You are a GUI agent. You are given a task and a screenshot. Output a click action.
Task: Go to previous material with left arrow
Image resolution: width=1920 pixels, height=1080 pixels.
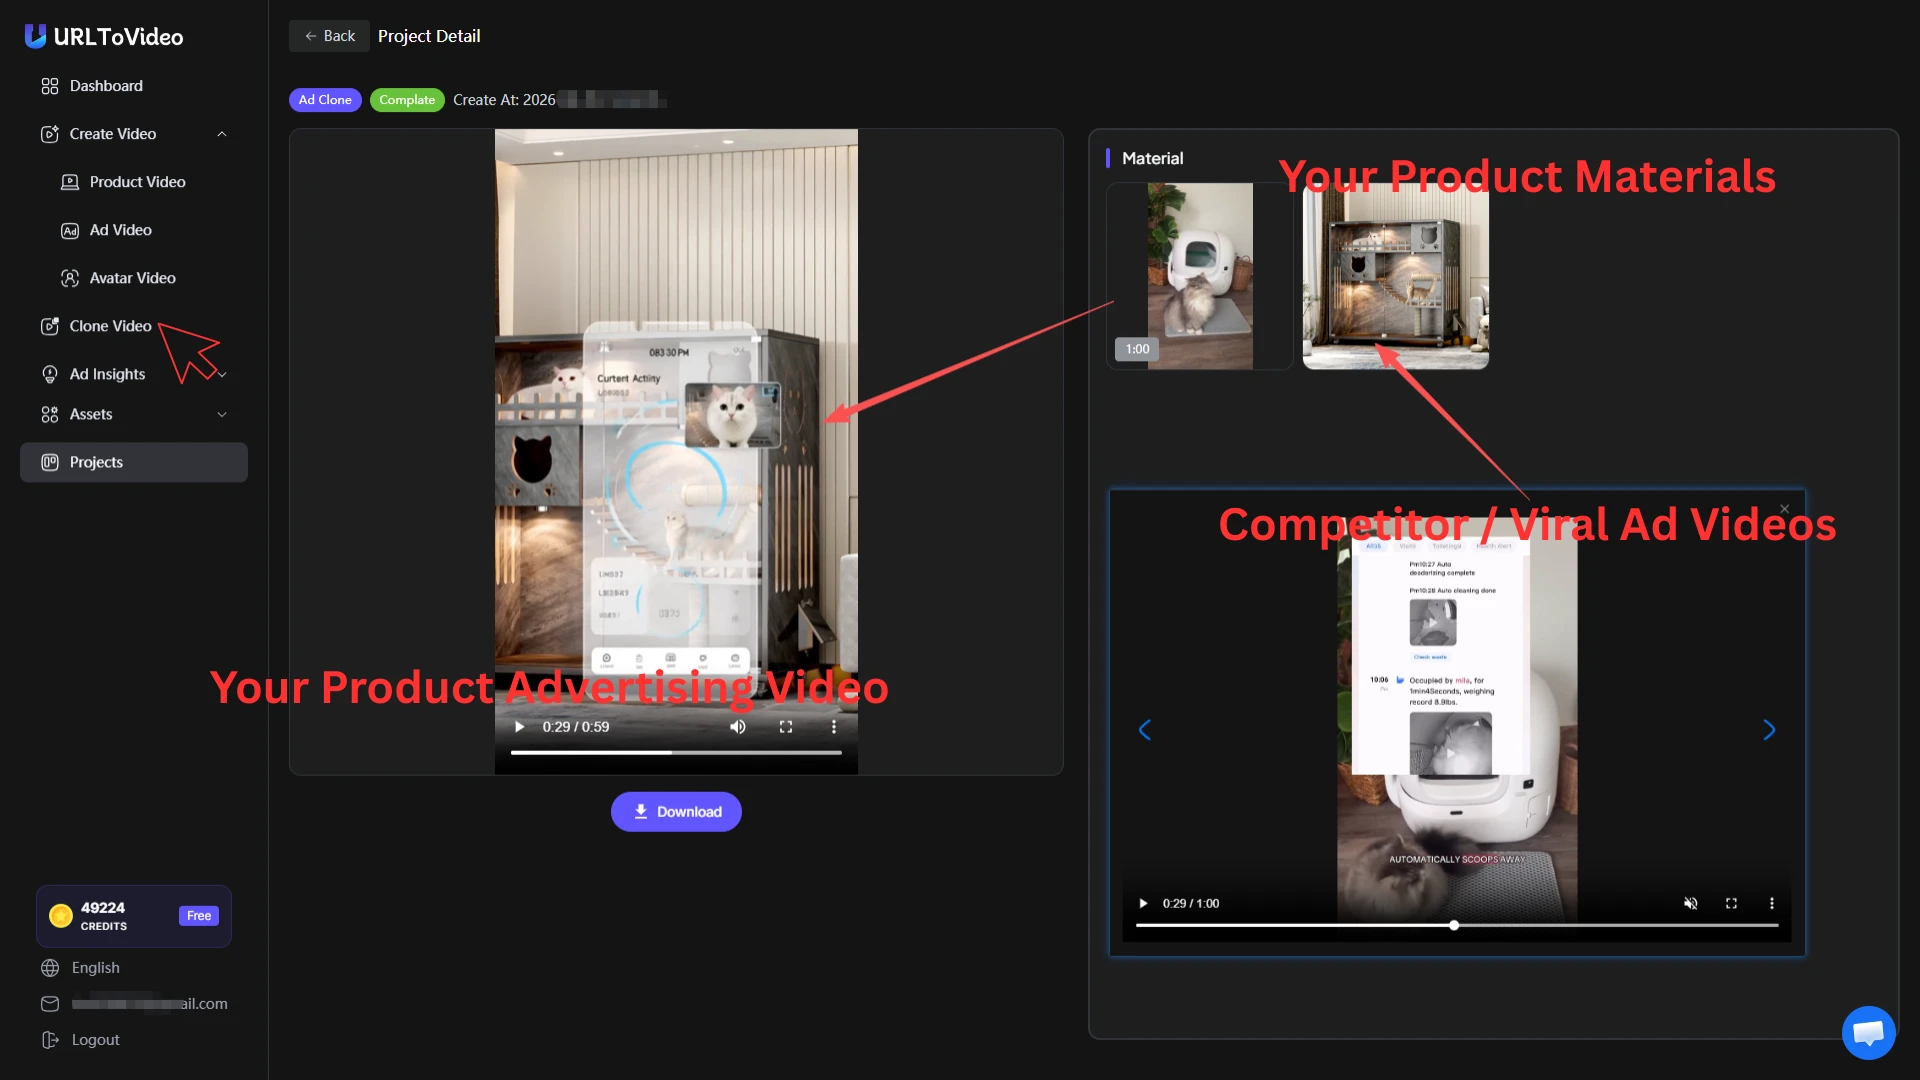click(x=1145, y=730)
